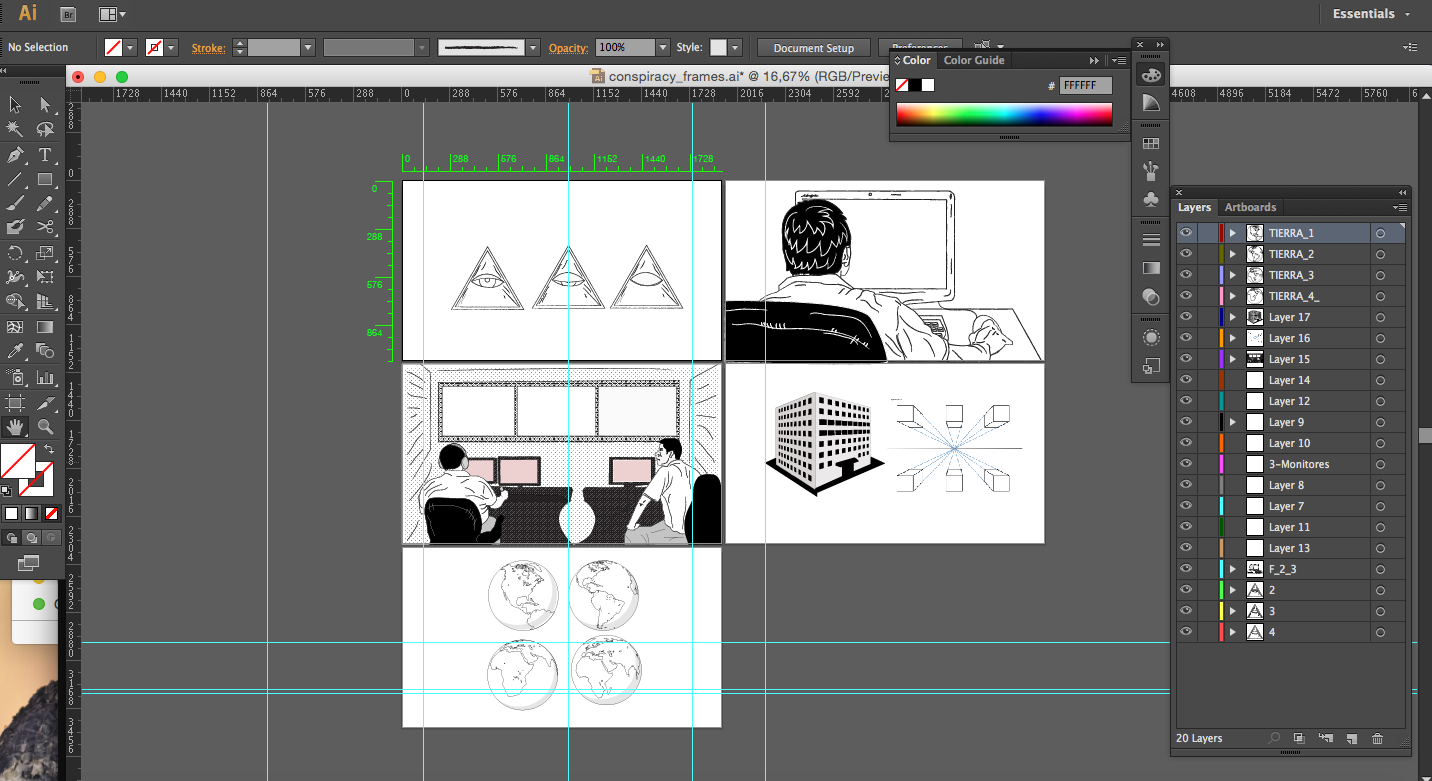Open the Swatches panel icon in dock
Screen dimensions: 1432x781
pos(1151,144)
